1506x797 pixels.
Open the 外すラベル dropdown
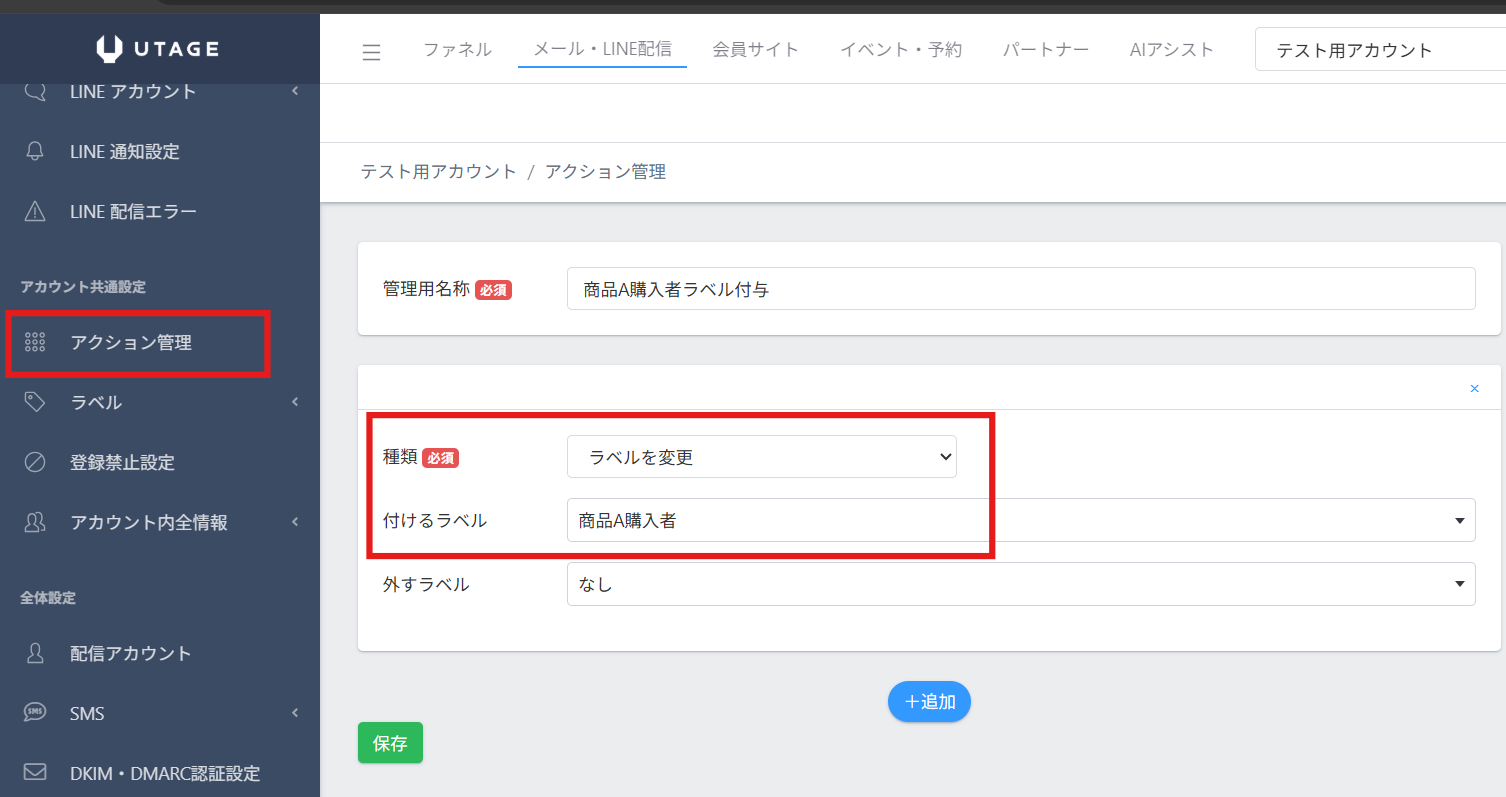pyautogui.click(x=1020, y=584)
